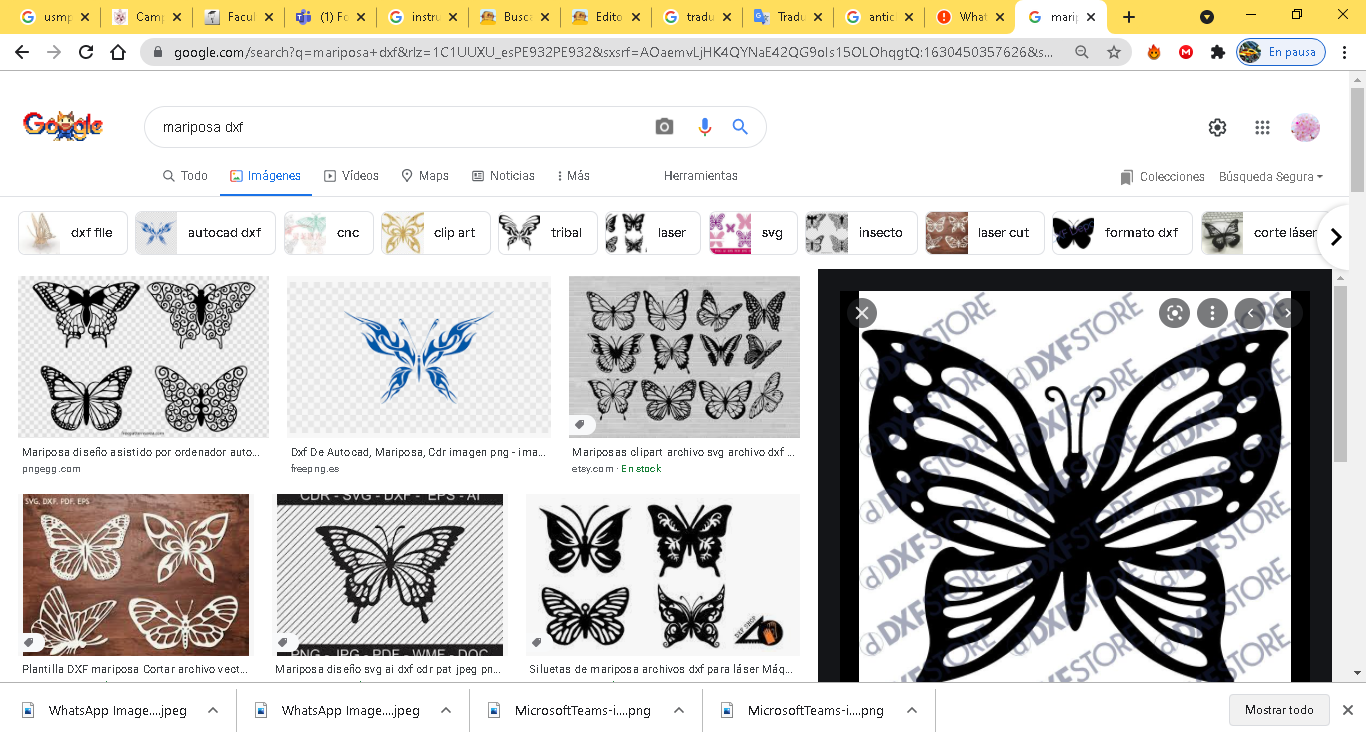
Task: Select the formato dxf filter chip
Action: tap(1122, 233)
